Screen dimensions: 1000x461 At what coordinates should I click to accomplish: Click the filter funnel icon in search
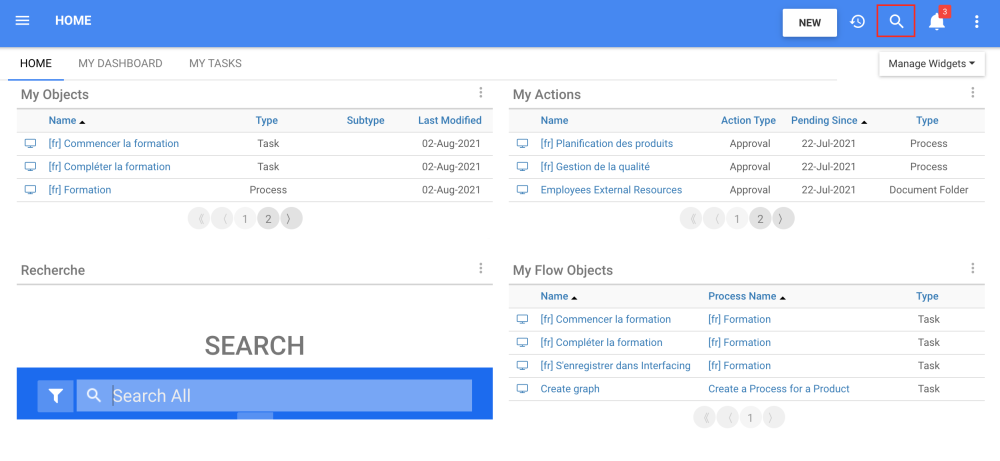pyautogui.click(x=56, y=396)
